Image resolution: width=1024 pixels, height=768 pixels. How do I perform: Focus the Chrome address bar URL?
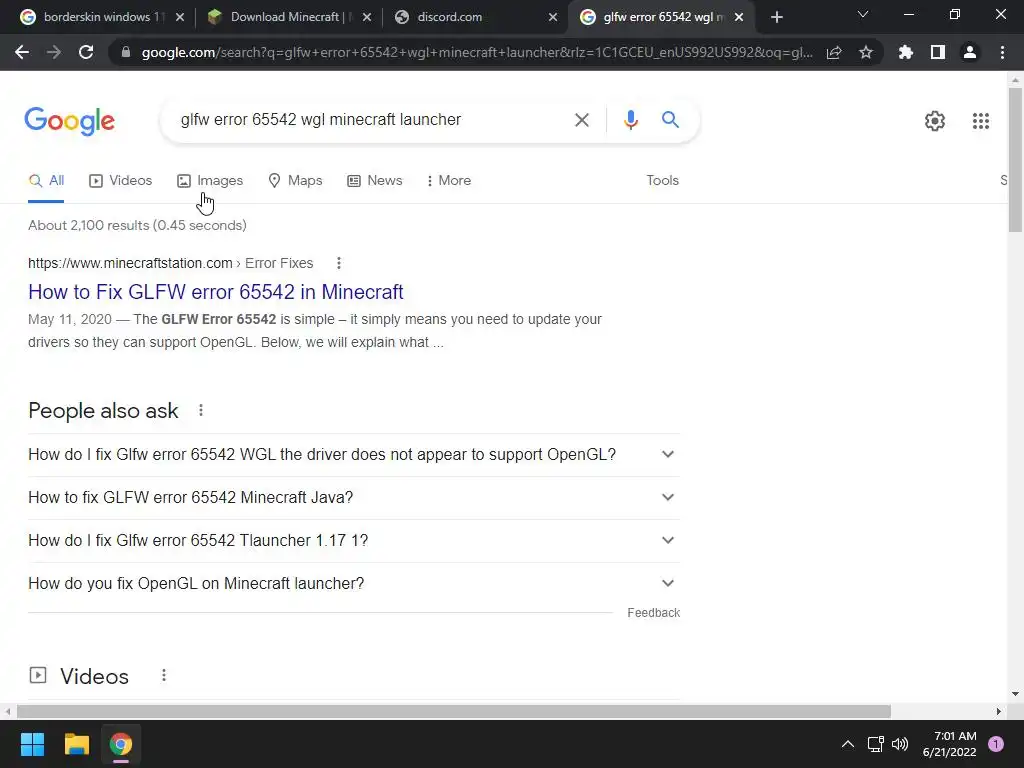(x=477, y=52)
